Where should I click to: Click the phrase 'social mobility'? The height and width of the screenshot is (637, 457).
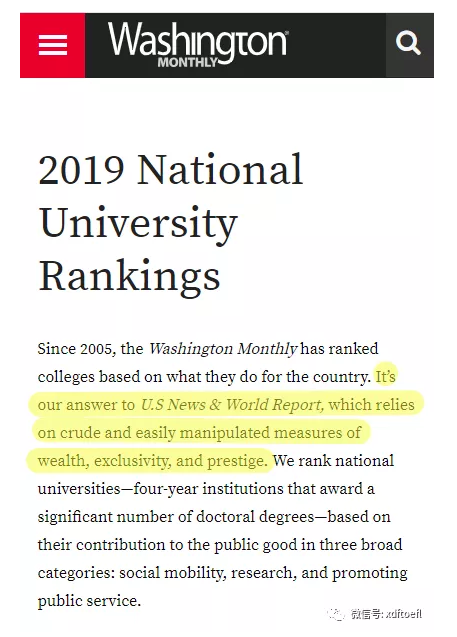[171, 573]
